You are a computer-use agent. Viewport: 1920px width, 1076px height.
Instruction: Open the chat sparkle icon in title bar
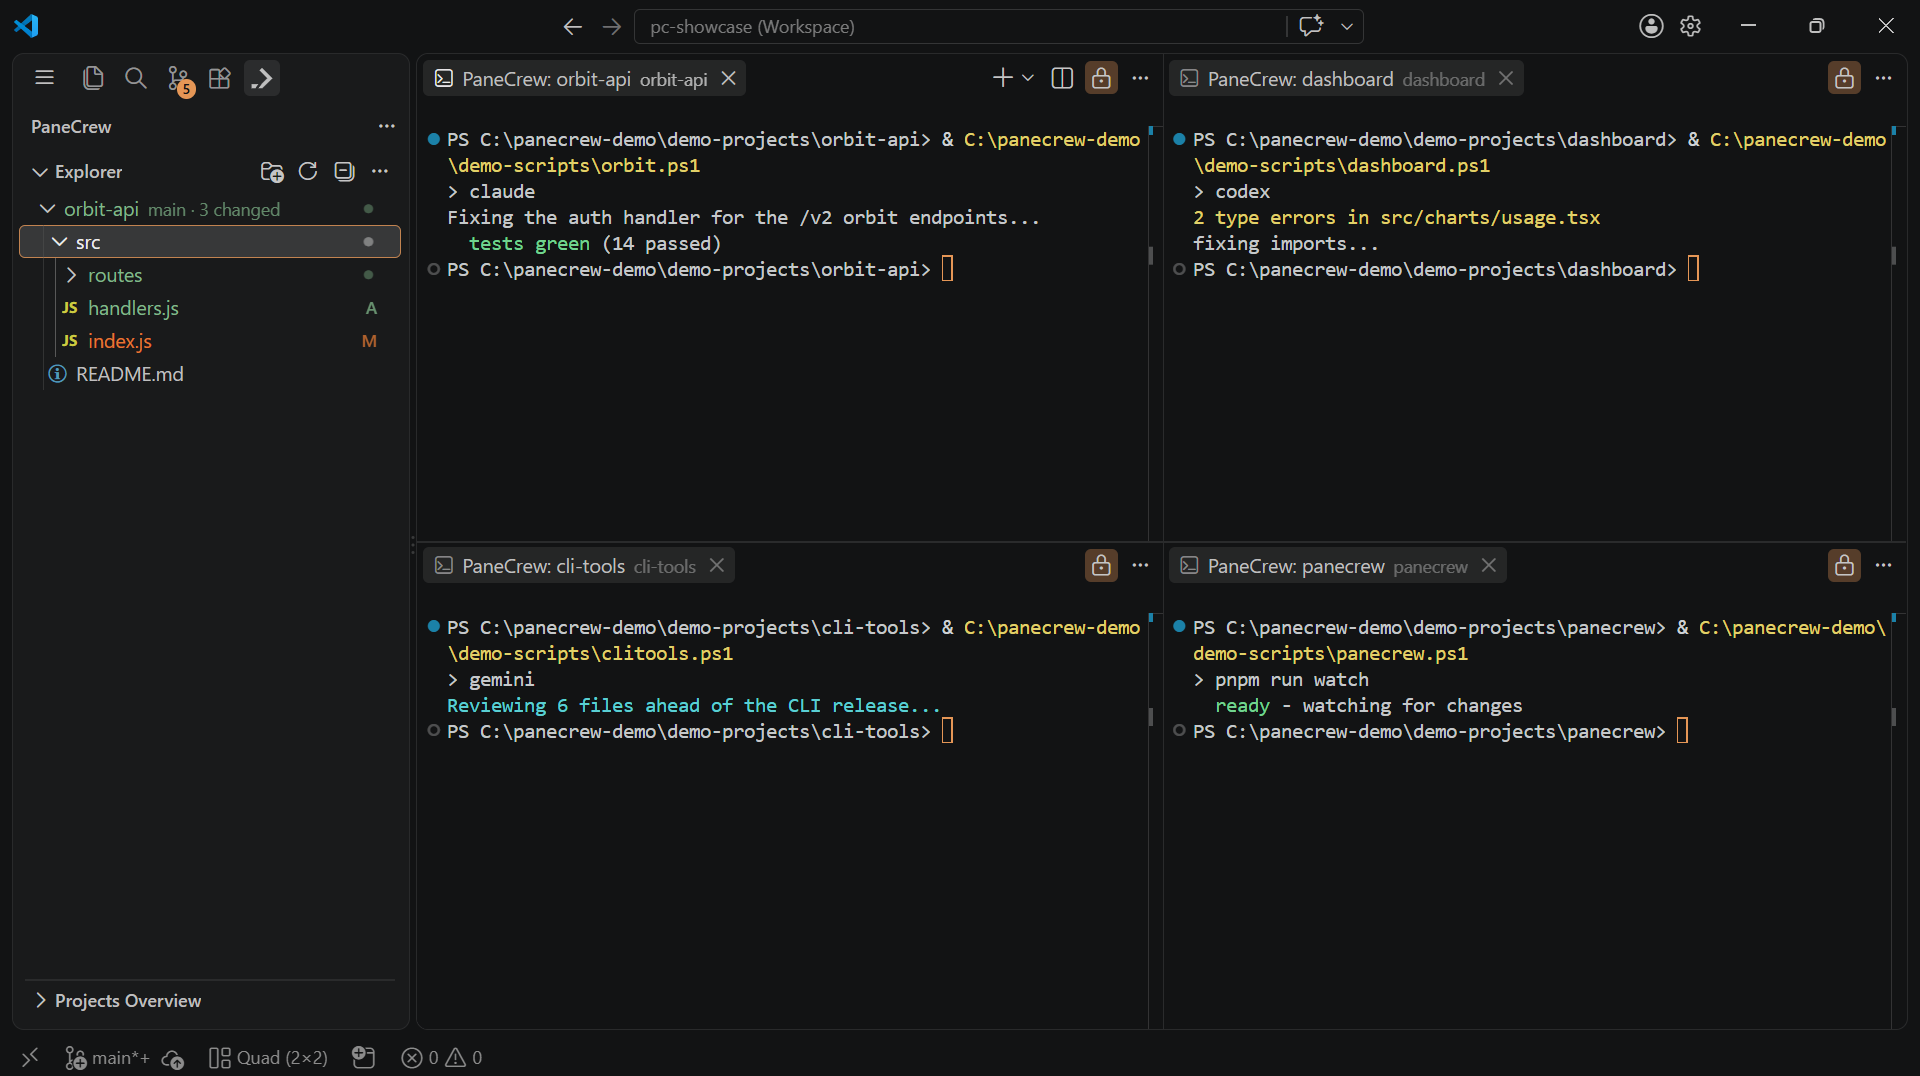(x=1311, y=26)
